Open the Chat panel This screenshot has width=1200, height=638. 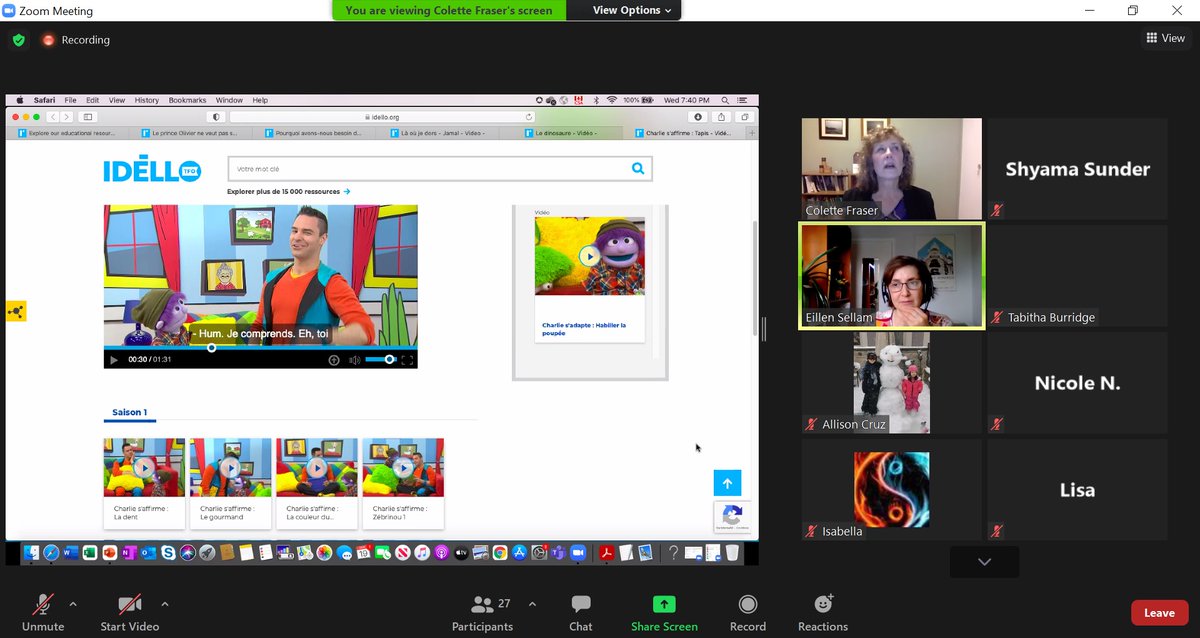[581, 612]
